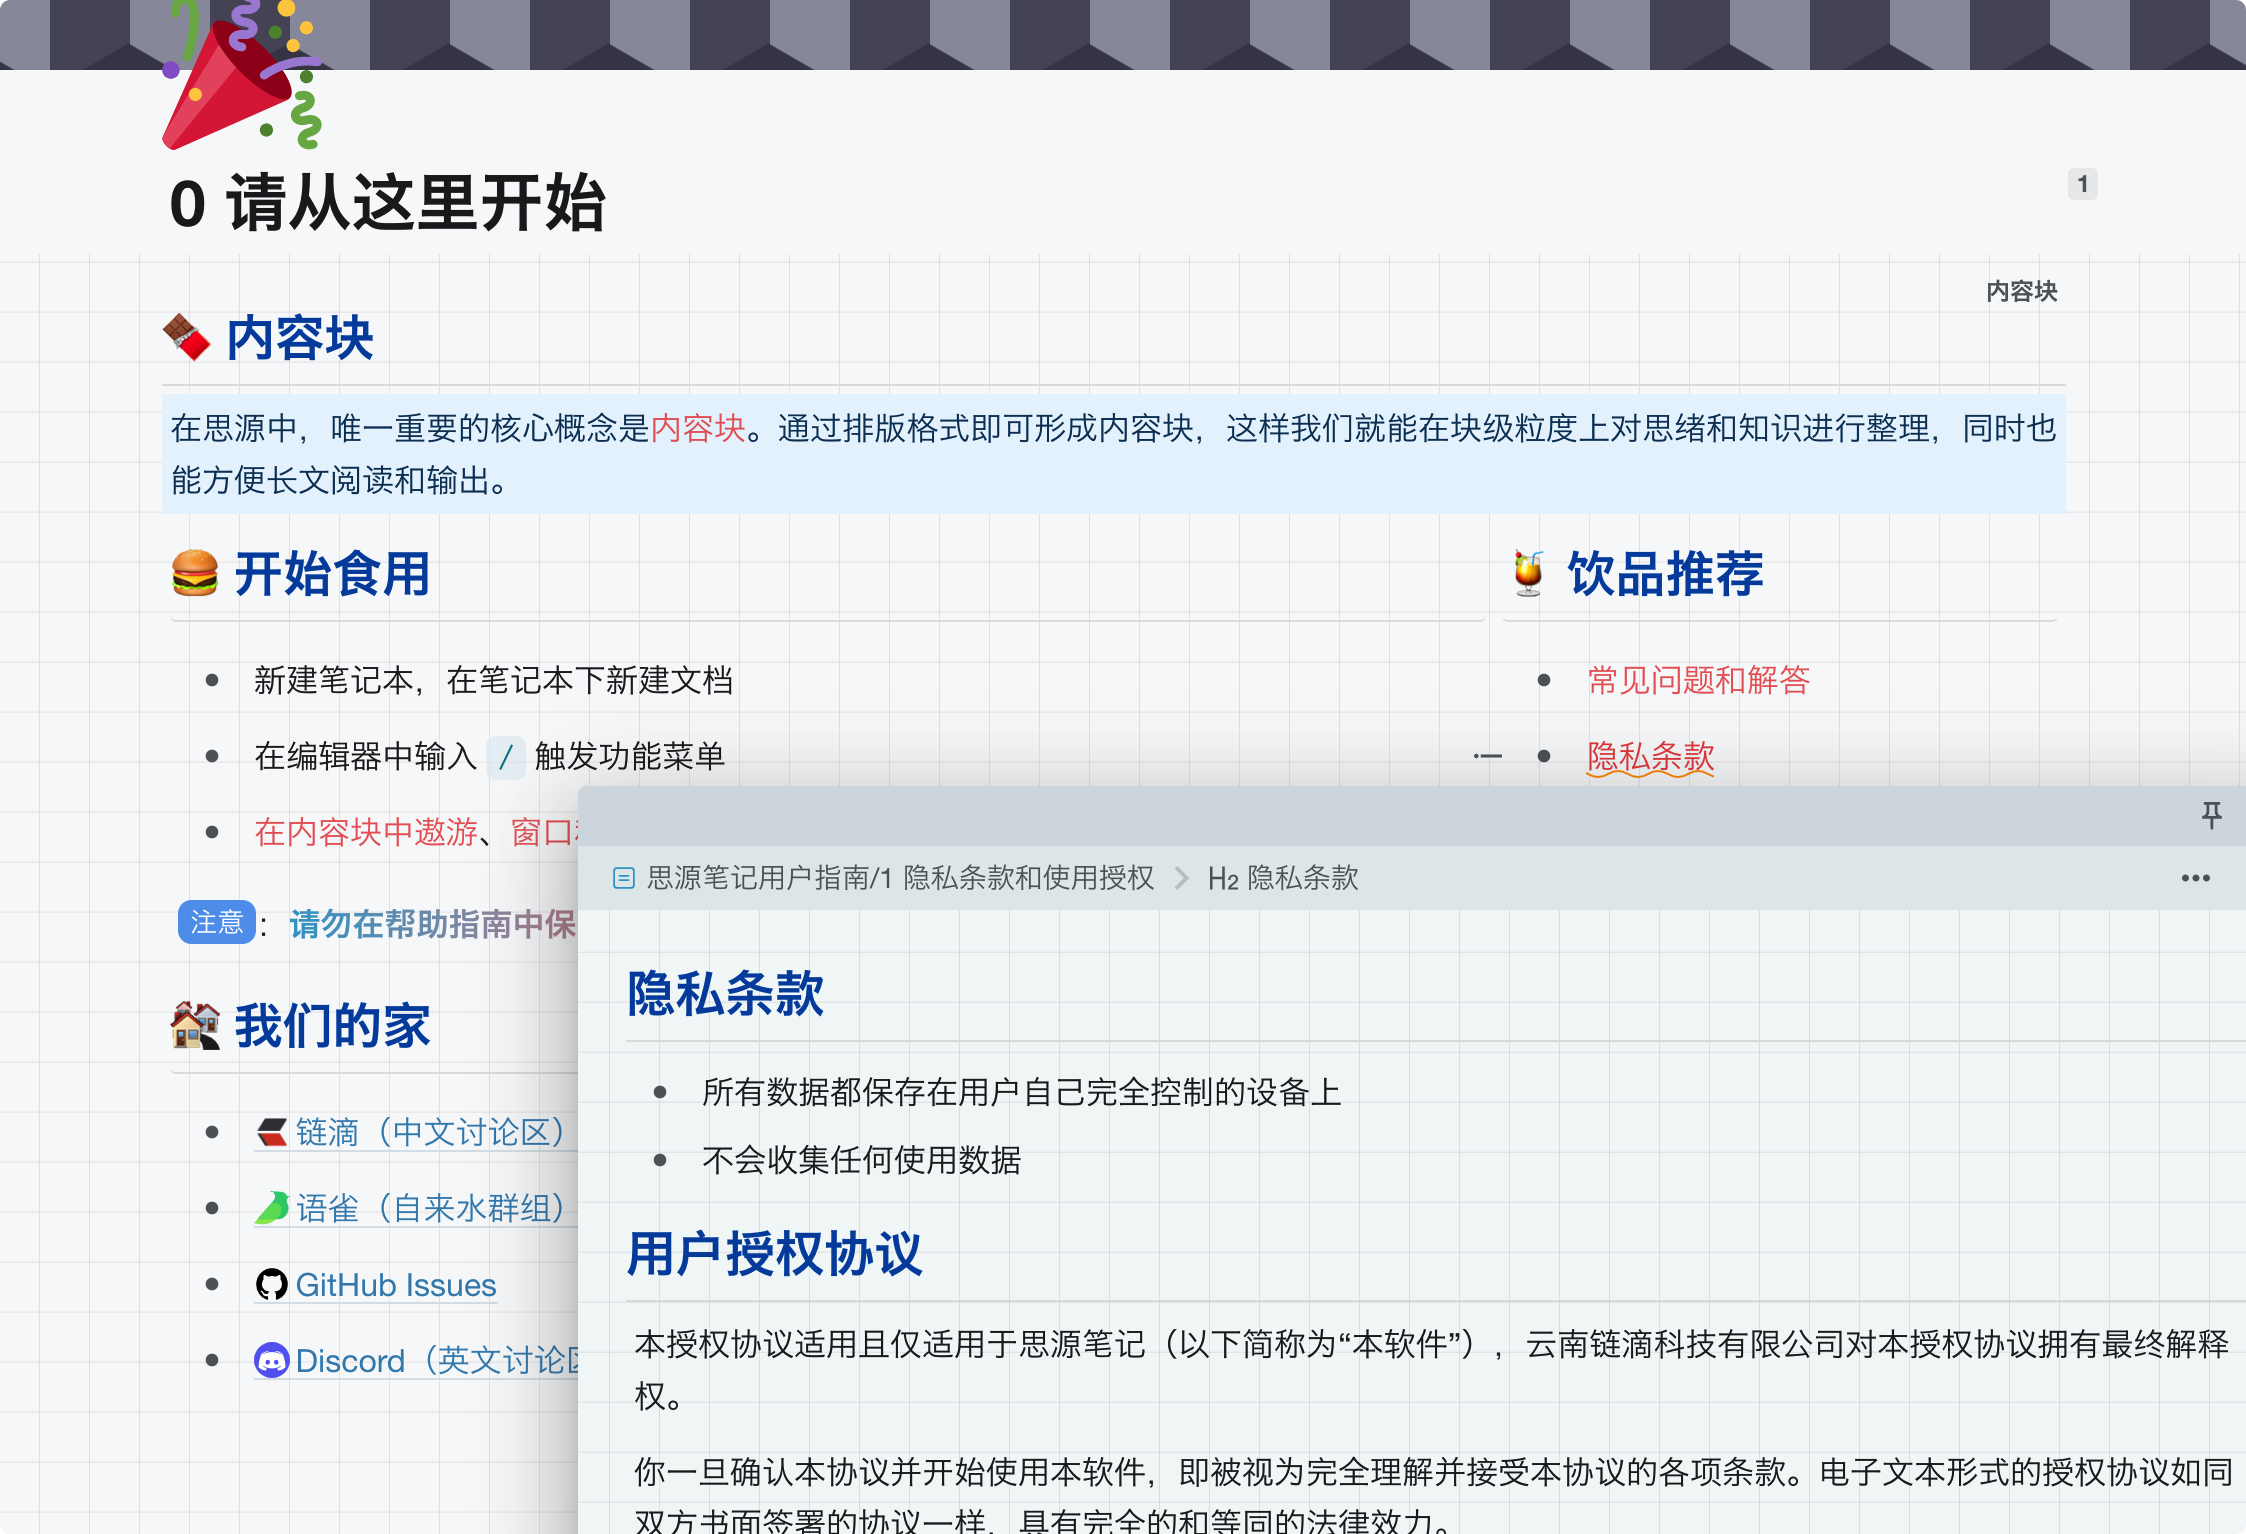Viewport: 2246px width, 1534px height.
Task: Jump to 内容块 in outline label
Action: tap(2021, 291)
